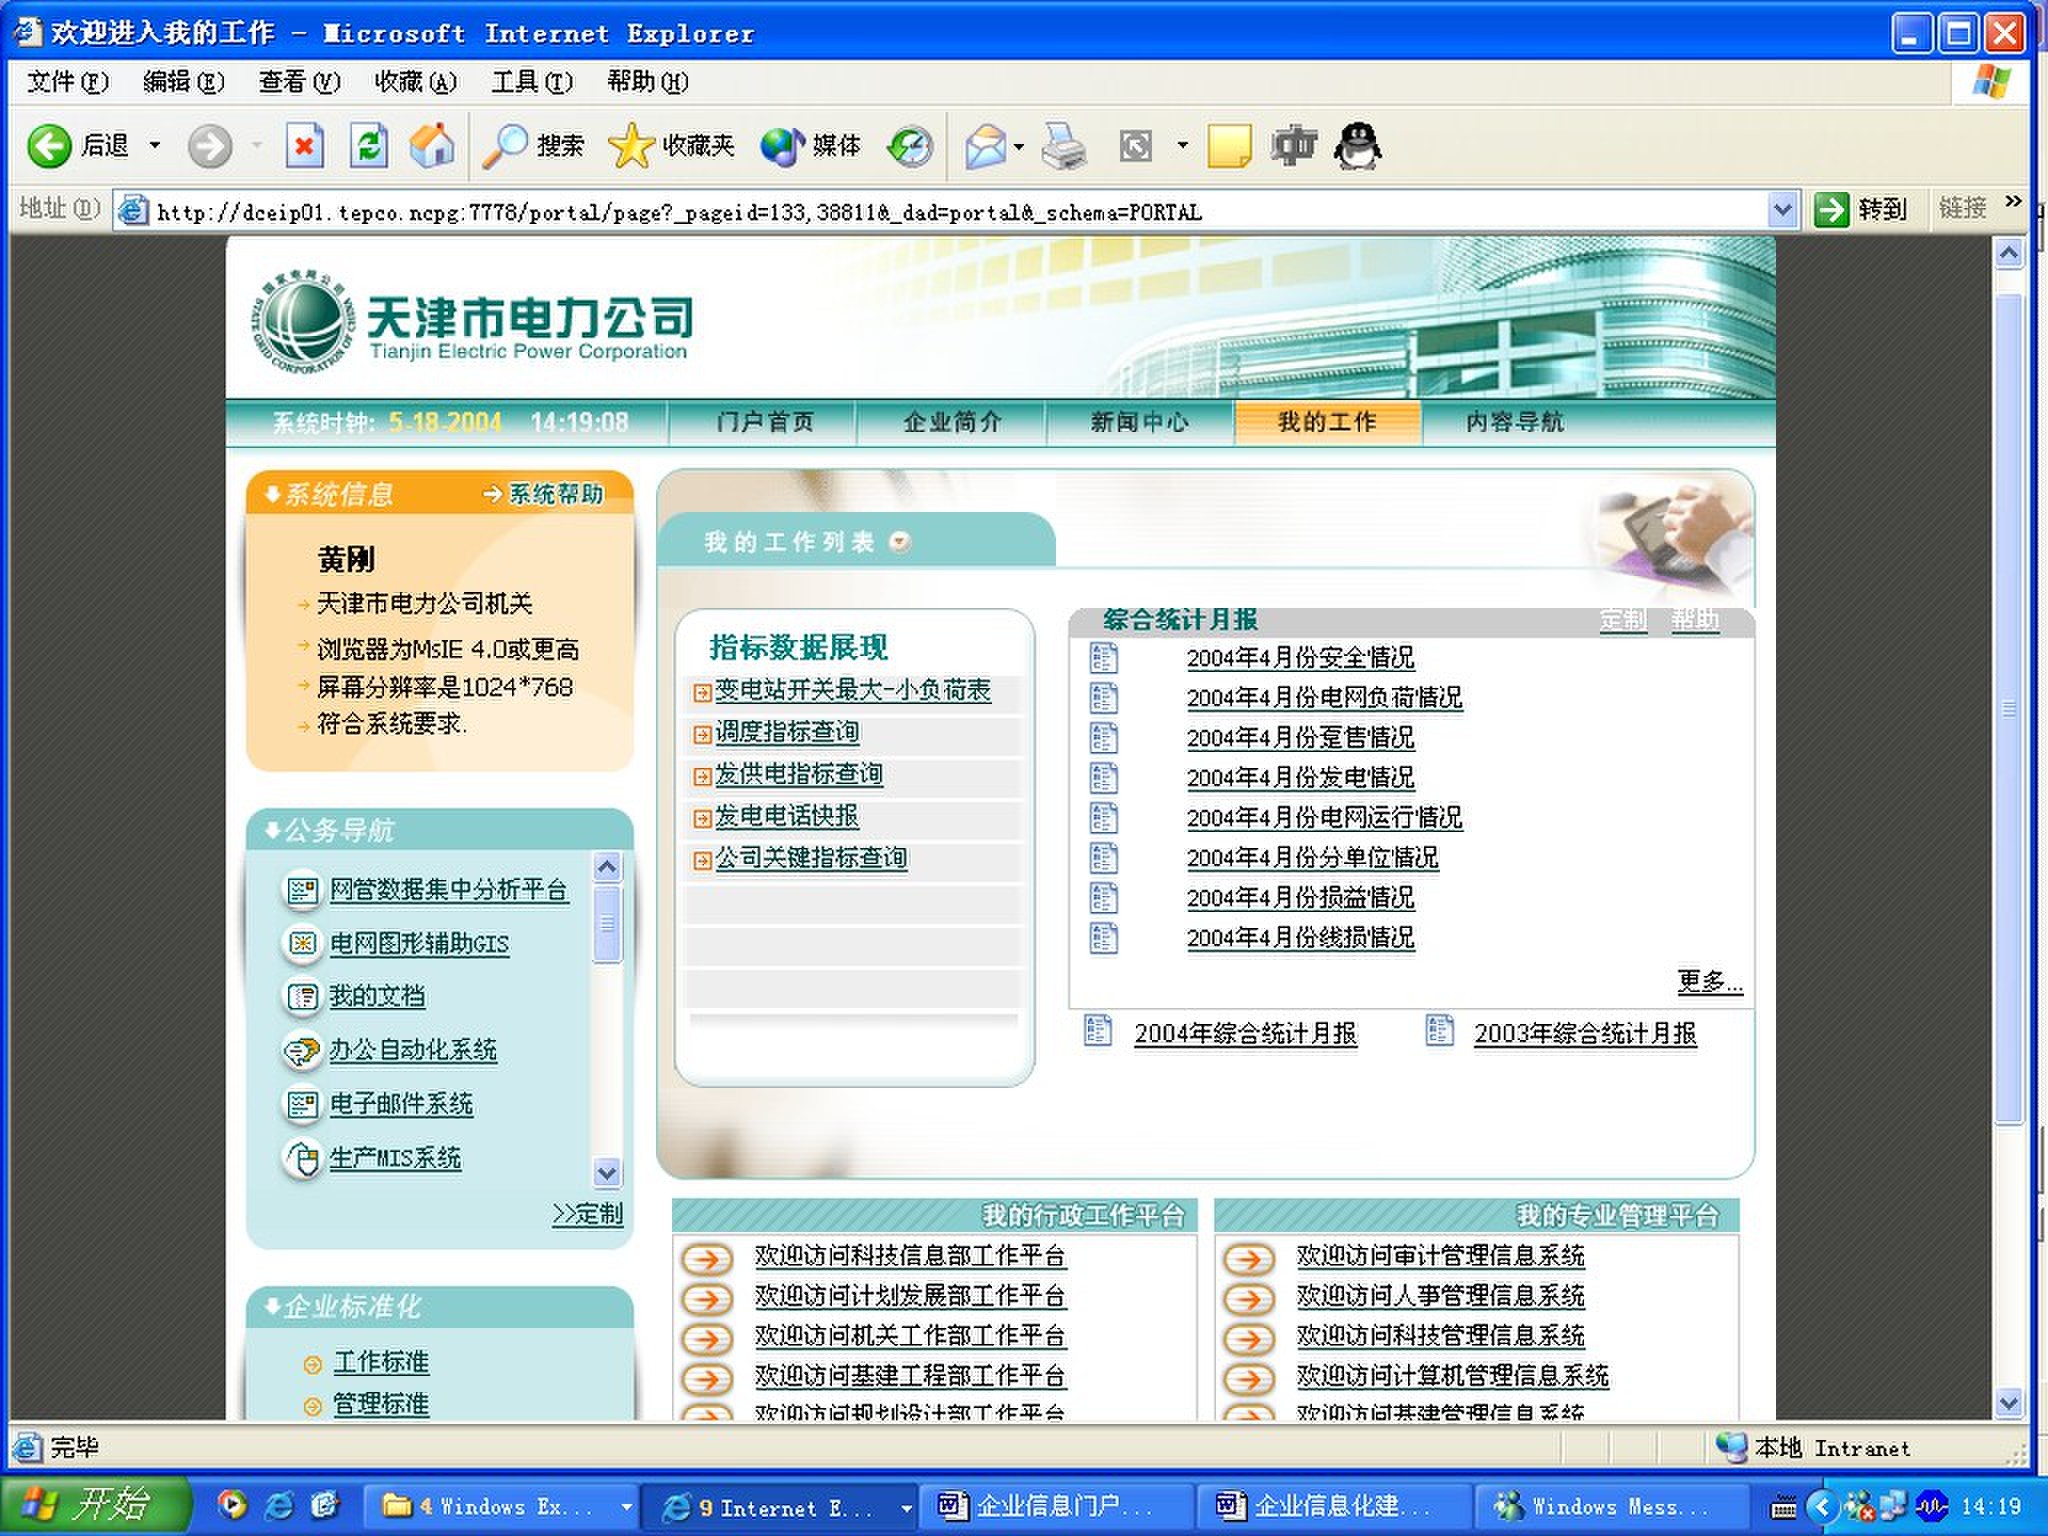
Task: Click the Windows 开始 Start button
Action: pyautogui.click(x=95, y=1504)
